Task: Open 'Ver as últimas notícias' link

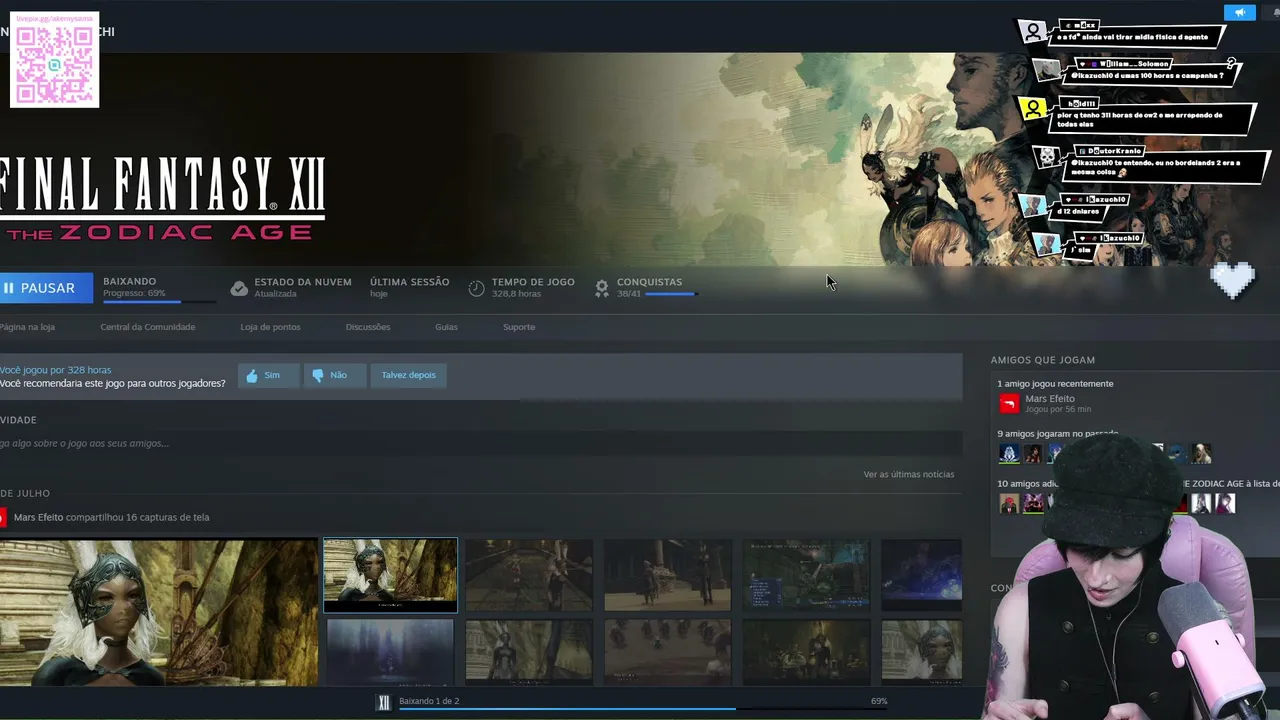Action: (909, 474)
